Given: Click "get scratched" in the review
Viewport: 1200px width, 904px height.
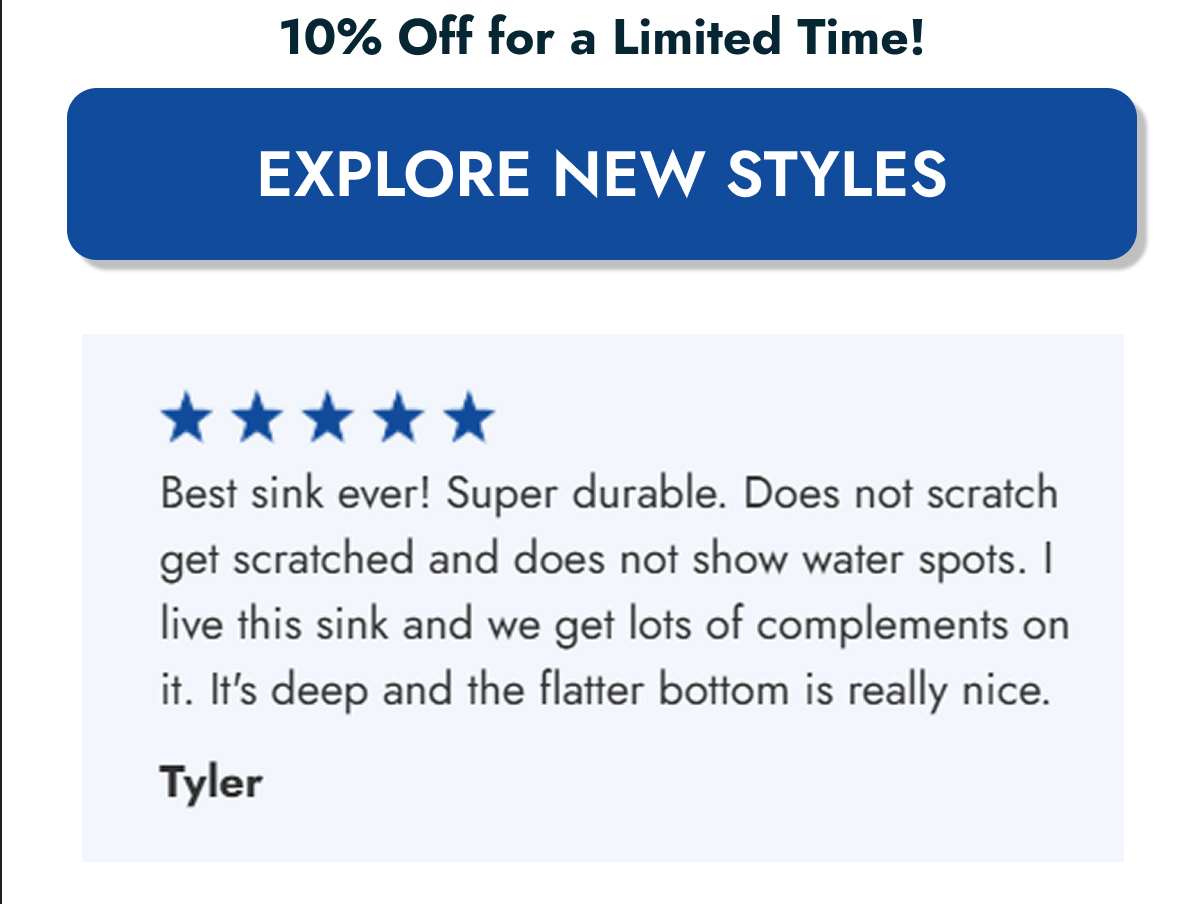Looking at the screenshot, I should [286, 560].
